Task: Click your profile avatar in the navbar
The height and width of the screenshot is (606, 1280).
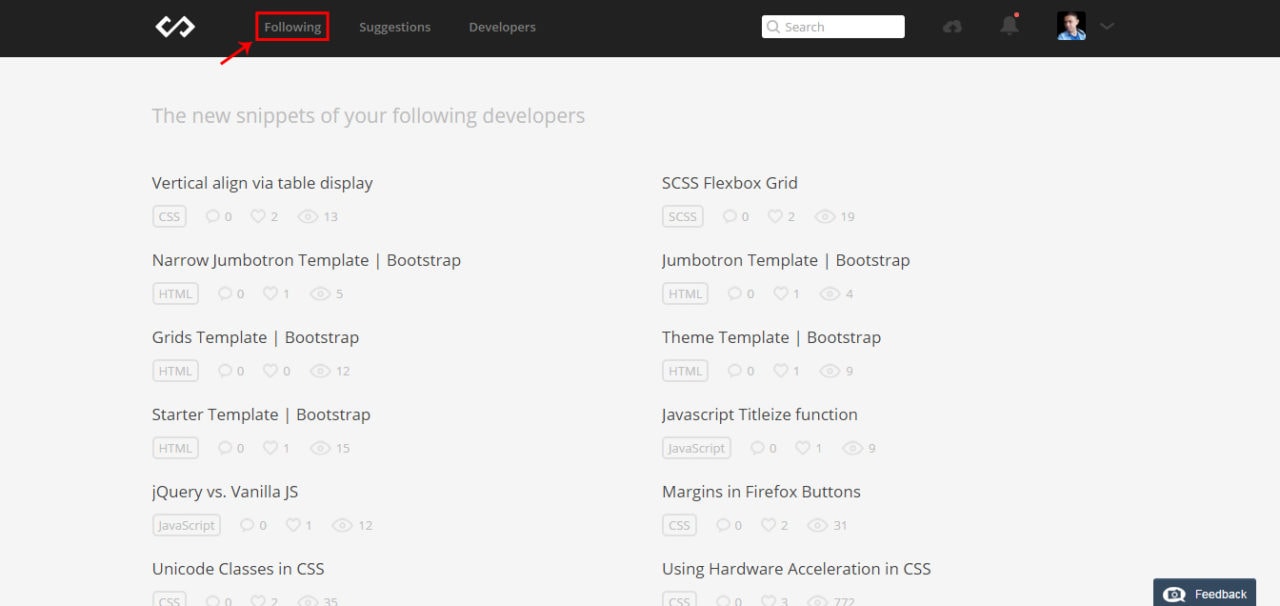Action: [1070, 26]
